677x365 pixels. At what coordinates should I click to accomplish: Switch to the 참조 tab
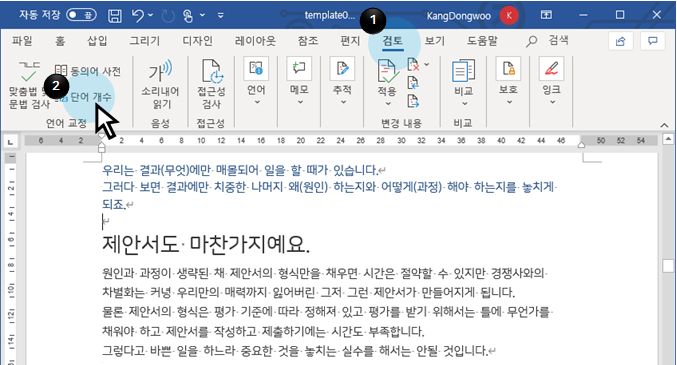[308, 41]
